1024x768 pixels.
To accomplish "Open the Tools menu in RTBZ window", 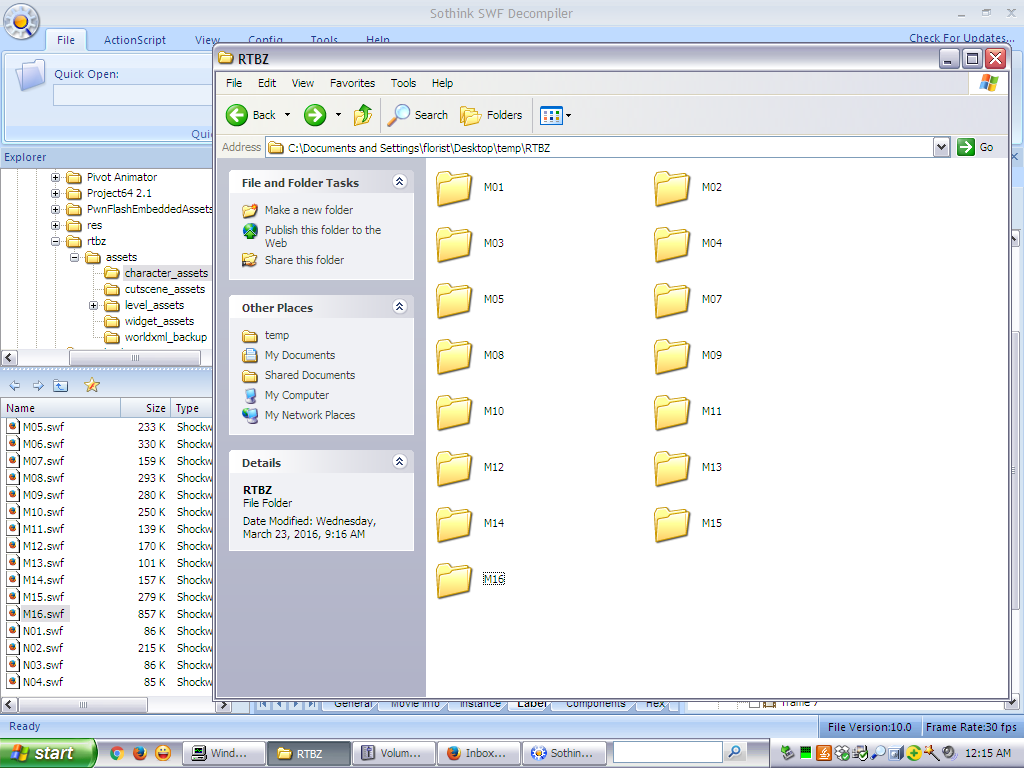I will coord(403,83).
